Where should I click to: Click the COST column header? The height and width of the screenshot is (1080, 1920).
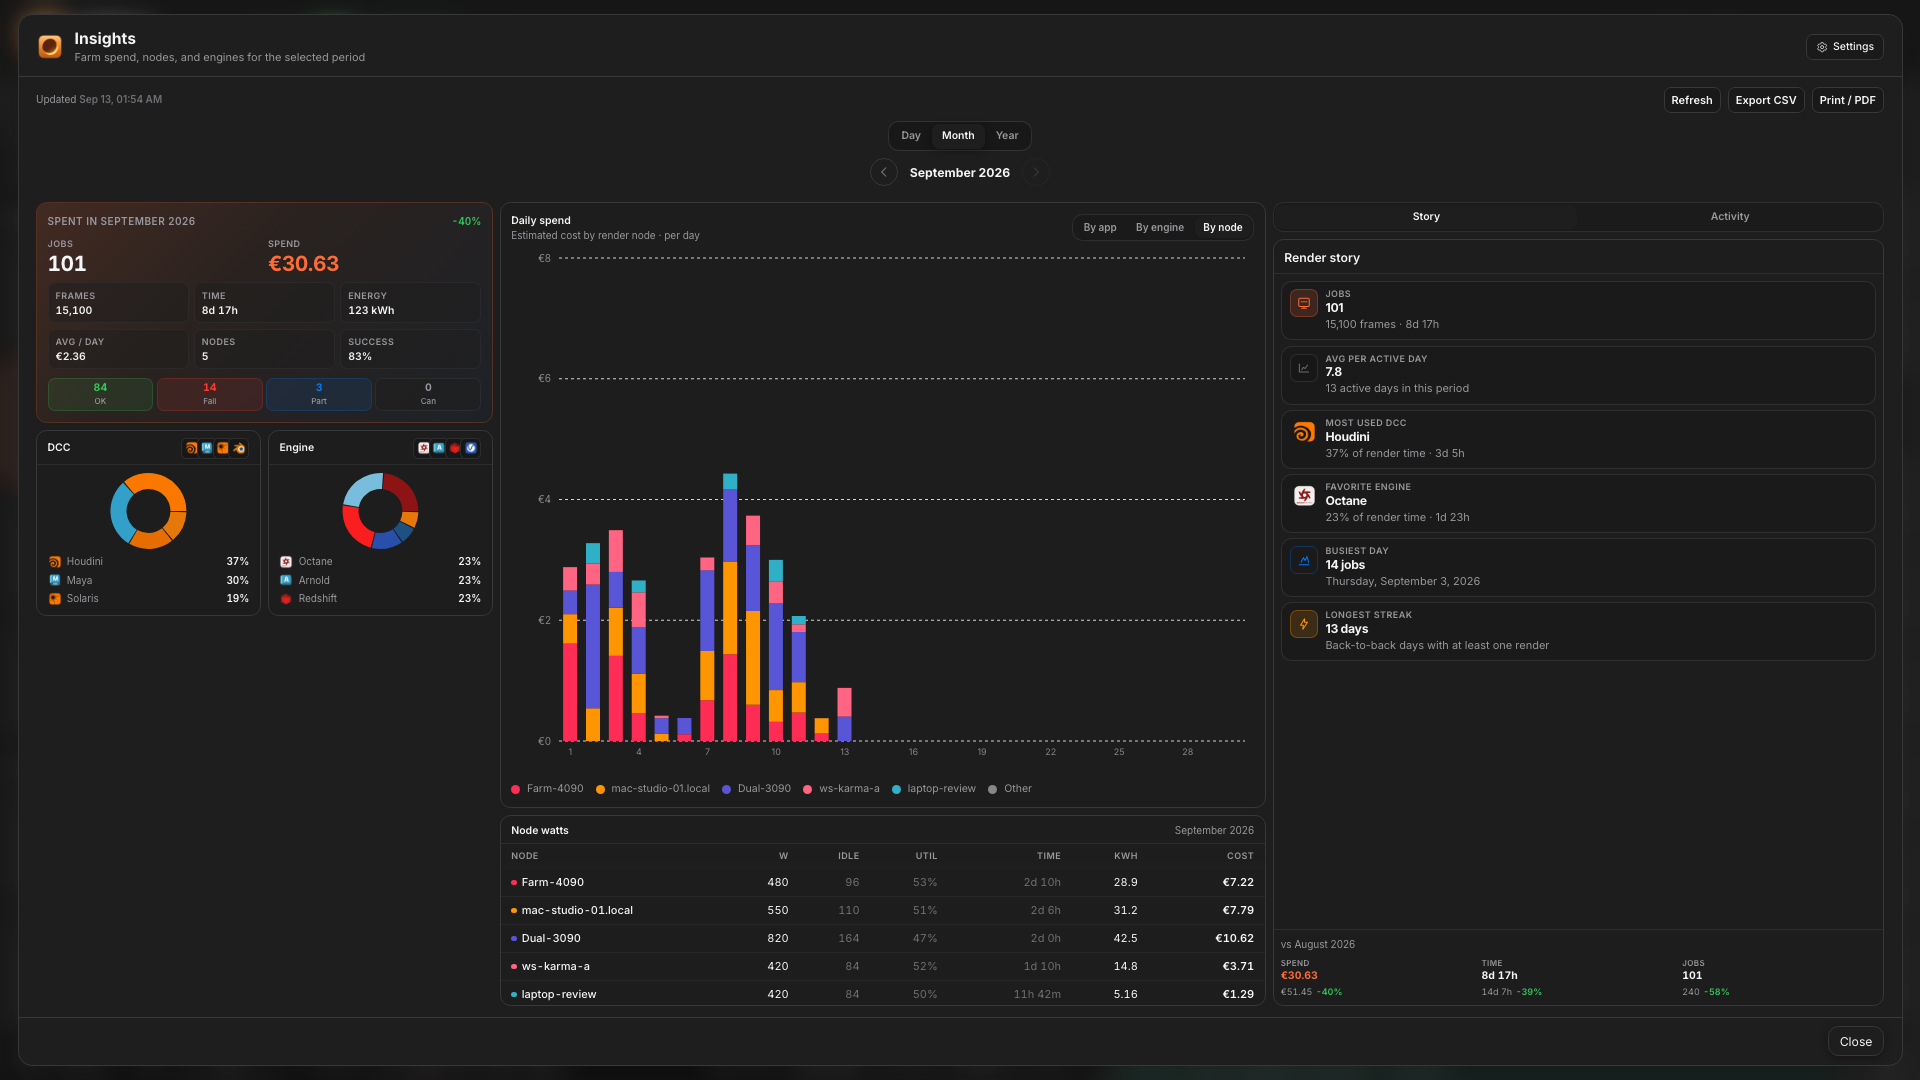point(1240,856)
